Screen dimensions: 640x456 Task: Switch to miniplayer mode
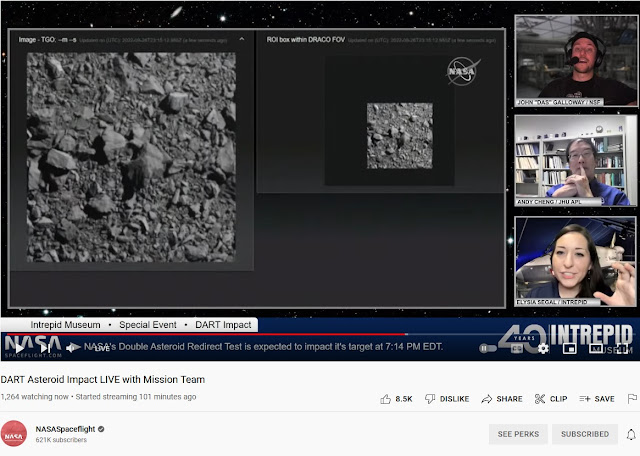[x=569, y=348]
